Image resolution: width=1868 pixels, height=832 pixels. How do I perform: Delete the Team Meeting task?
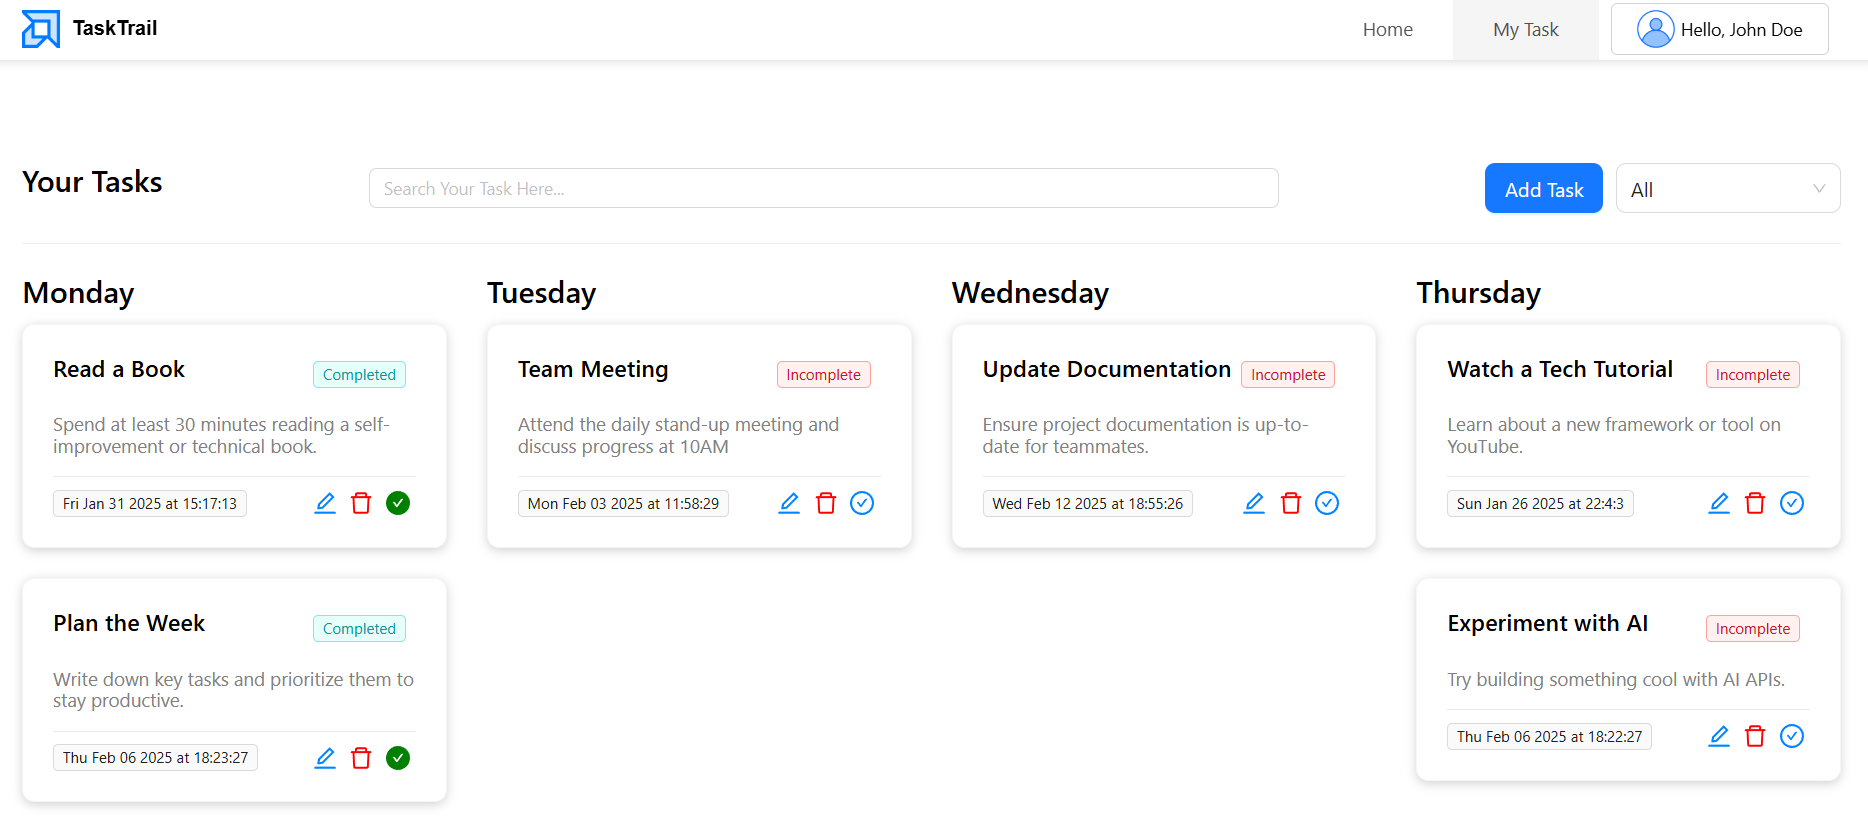tap(825, 503)
